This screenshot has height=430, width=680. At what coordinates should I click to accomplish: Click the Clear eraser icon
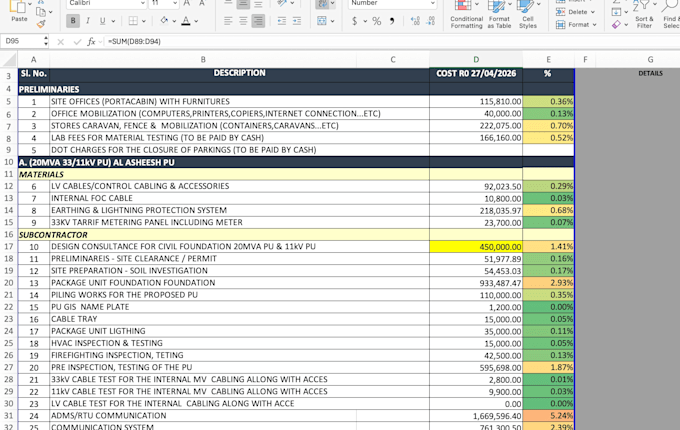616,25
